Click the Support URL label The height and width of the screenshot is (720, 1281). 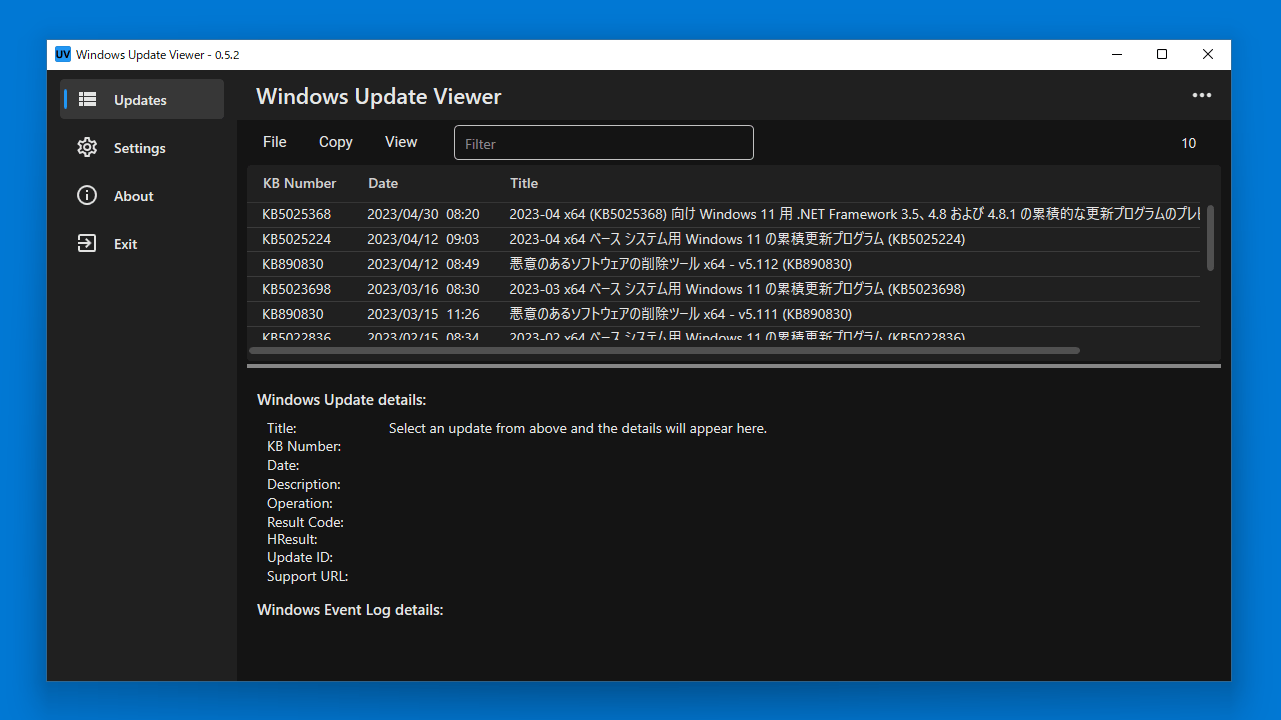[307, 577]
